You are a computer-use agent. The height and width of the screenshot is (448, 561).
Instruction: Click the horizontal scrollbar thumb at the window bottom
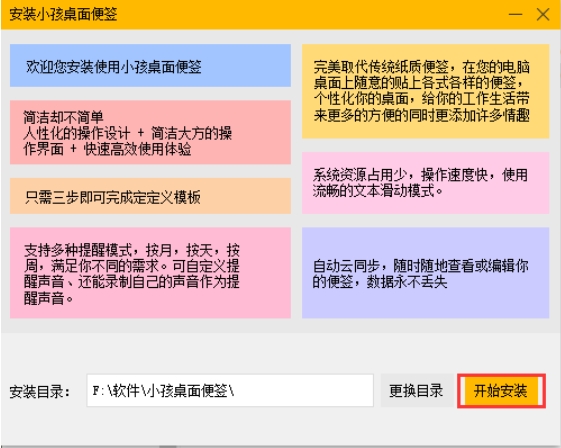coord(168,447)
